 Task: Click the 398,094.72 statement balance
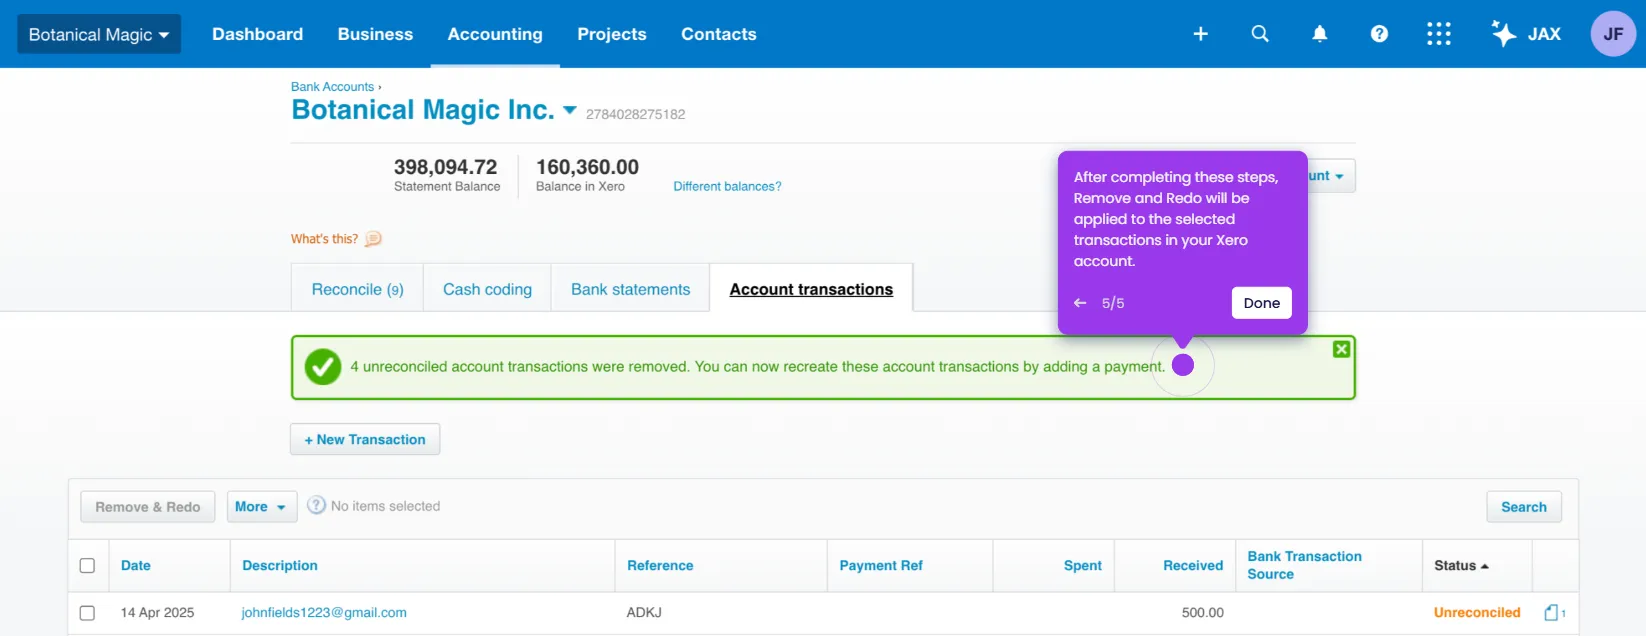[445, 167]
